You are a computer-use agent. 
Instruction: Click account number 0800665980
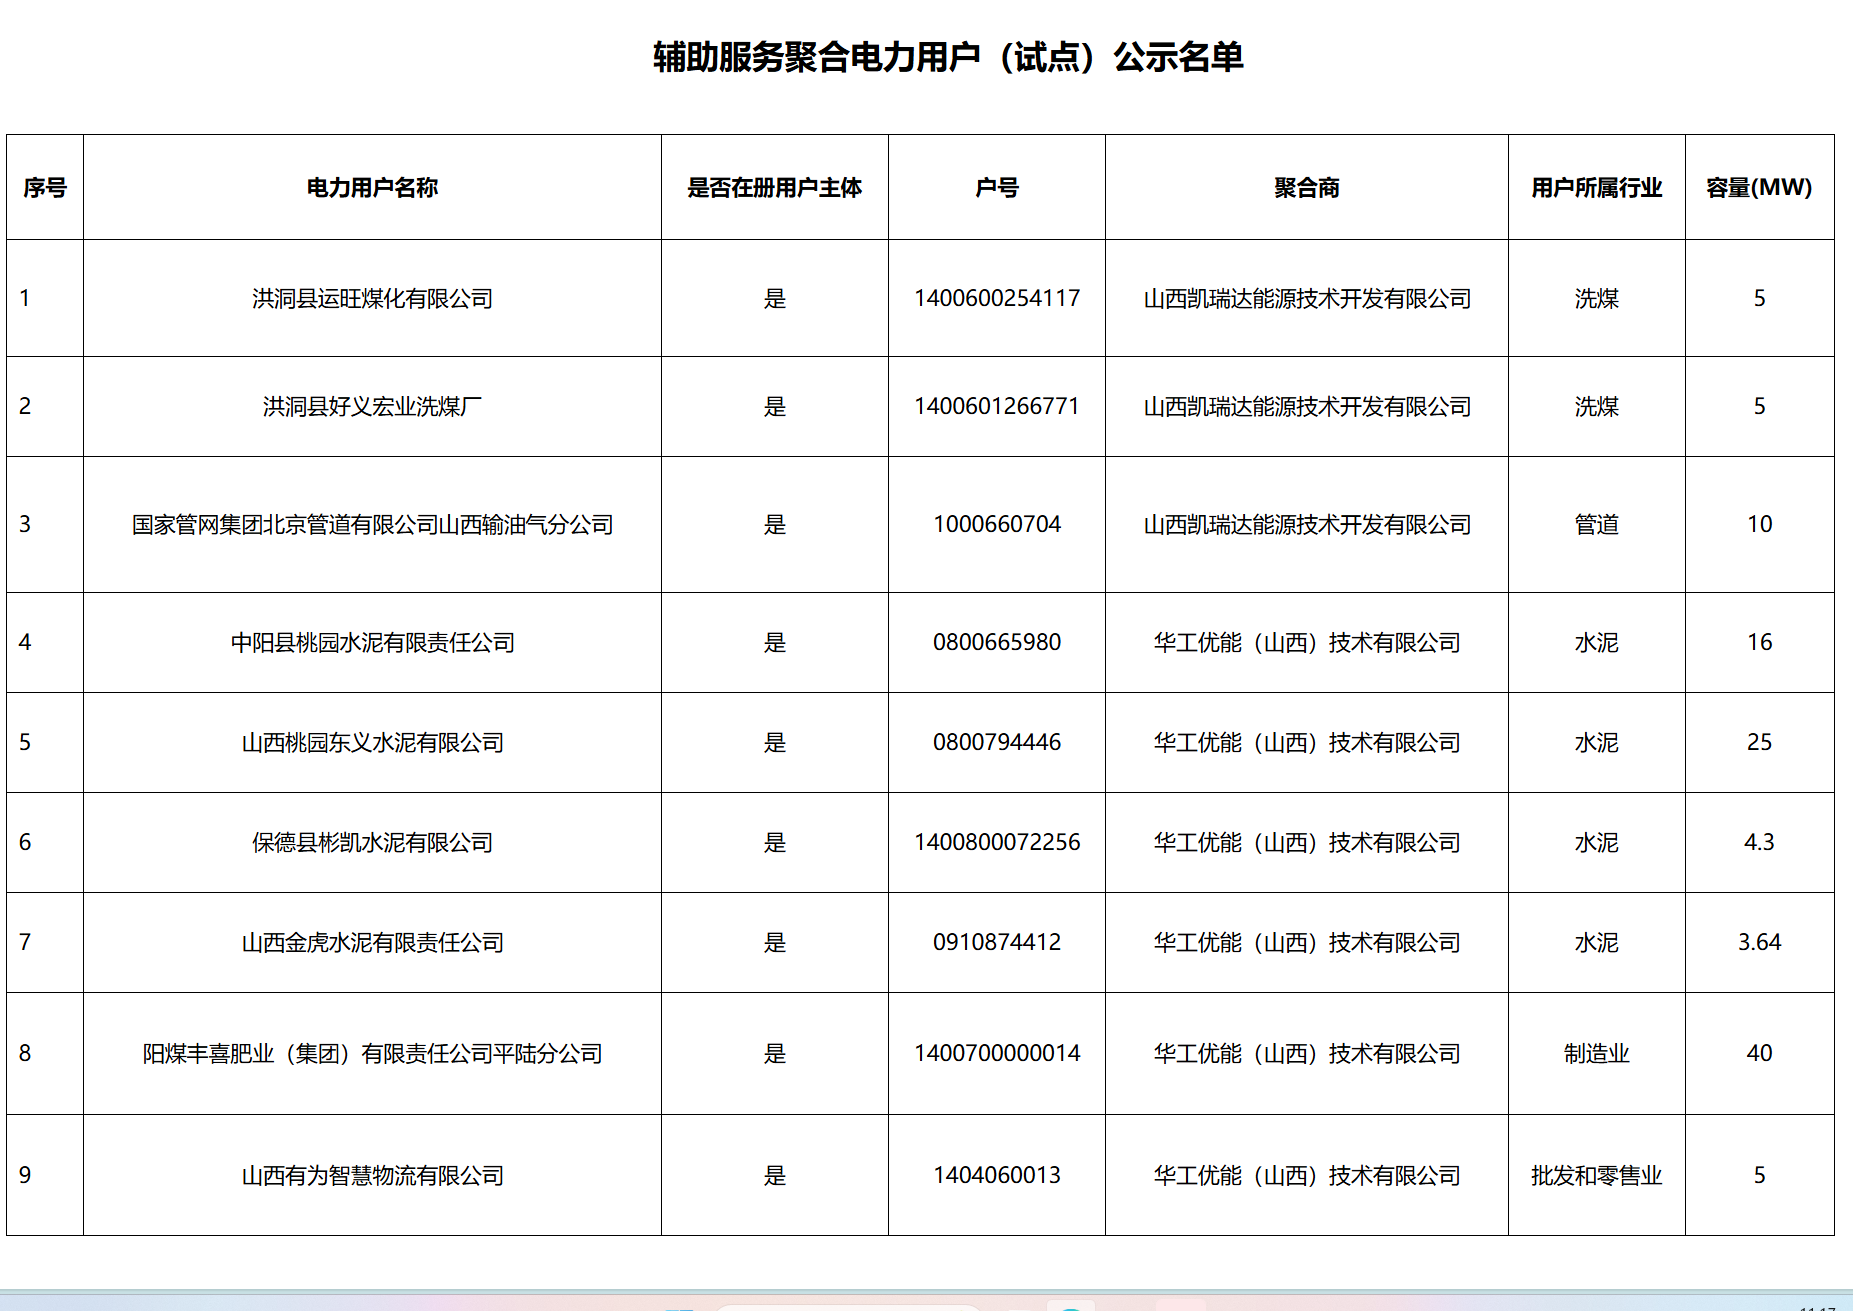[996, 642]
